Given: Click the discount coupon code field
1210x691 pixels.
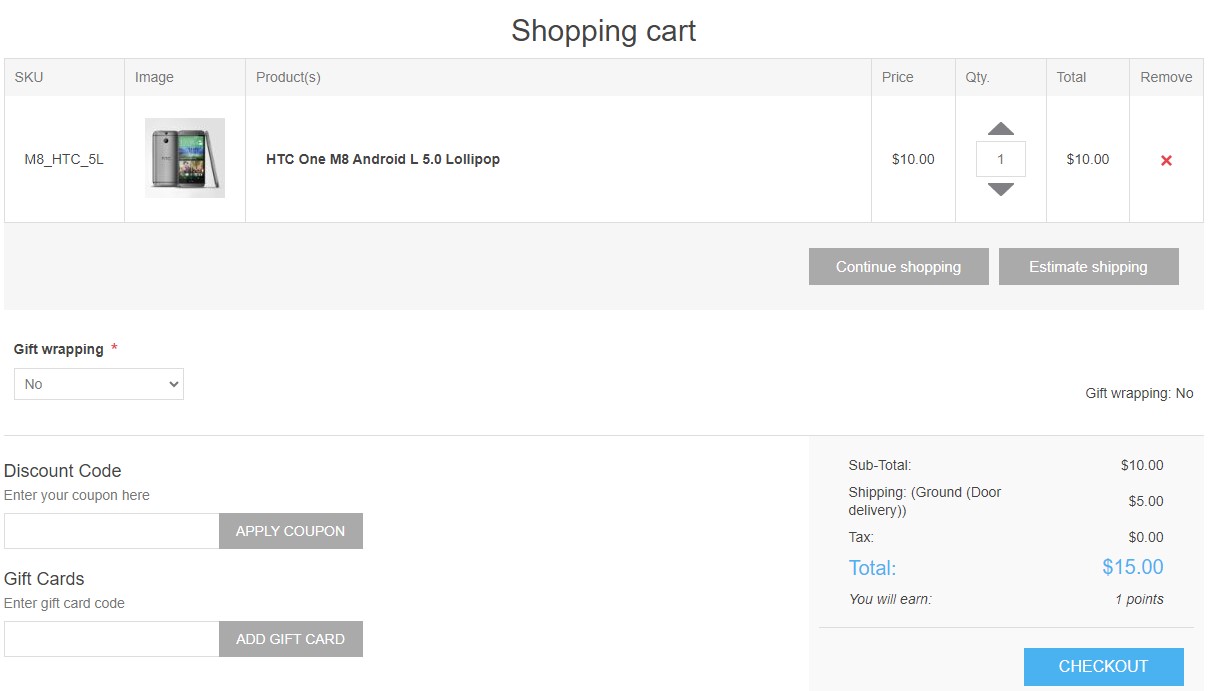Looking at the screenshot, I should tap(112, 531).
